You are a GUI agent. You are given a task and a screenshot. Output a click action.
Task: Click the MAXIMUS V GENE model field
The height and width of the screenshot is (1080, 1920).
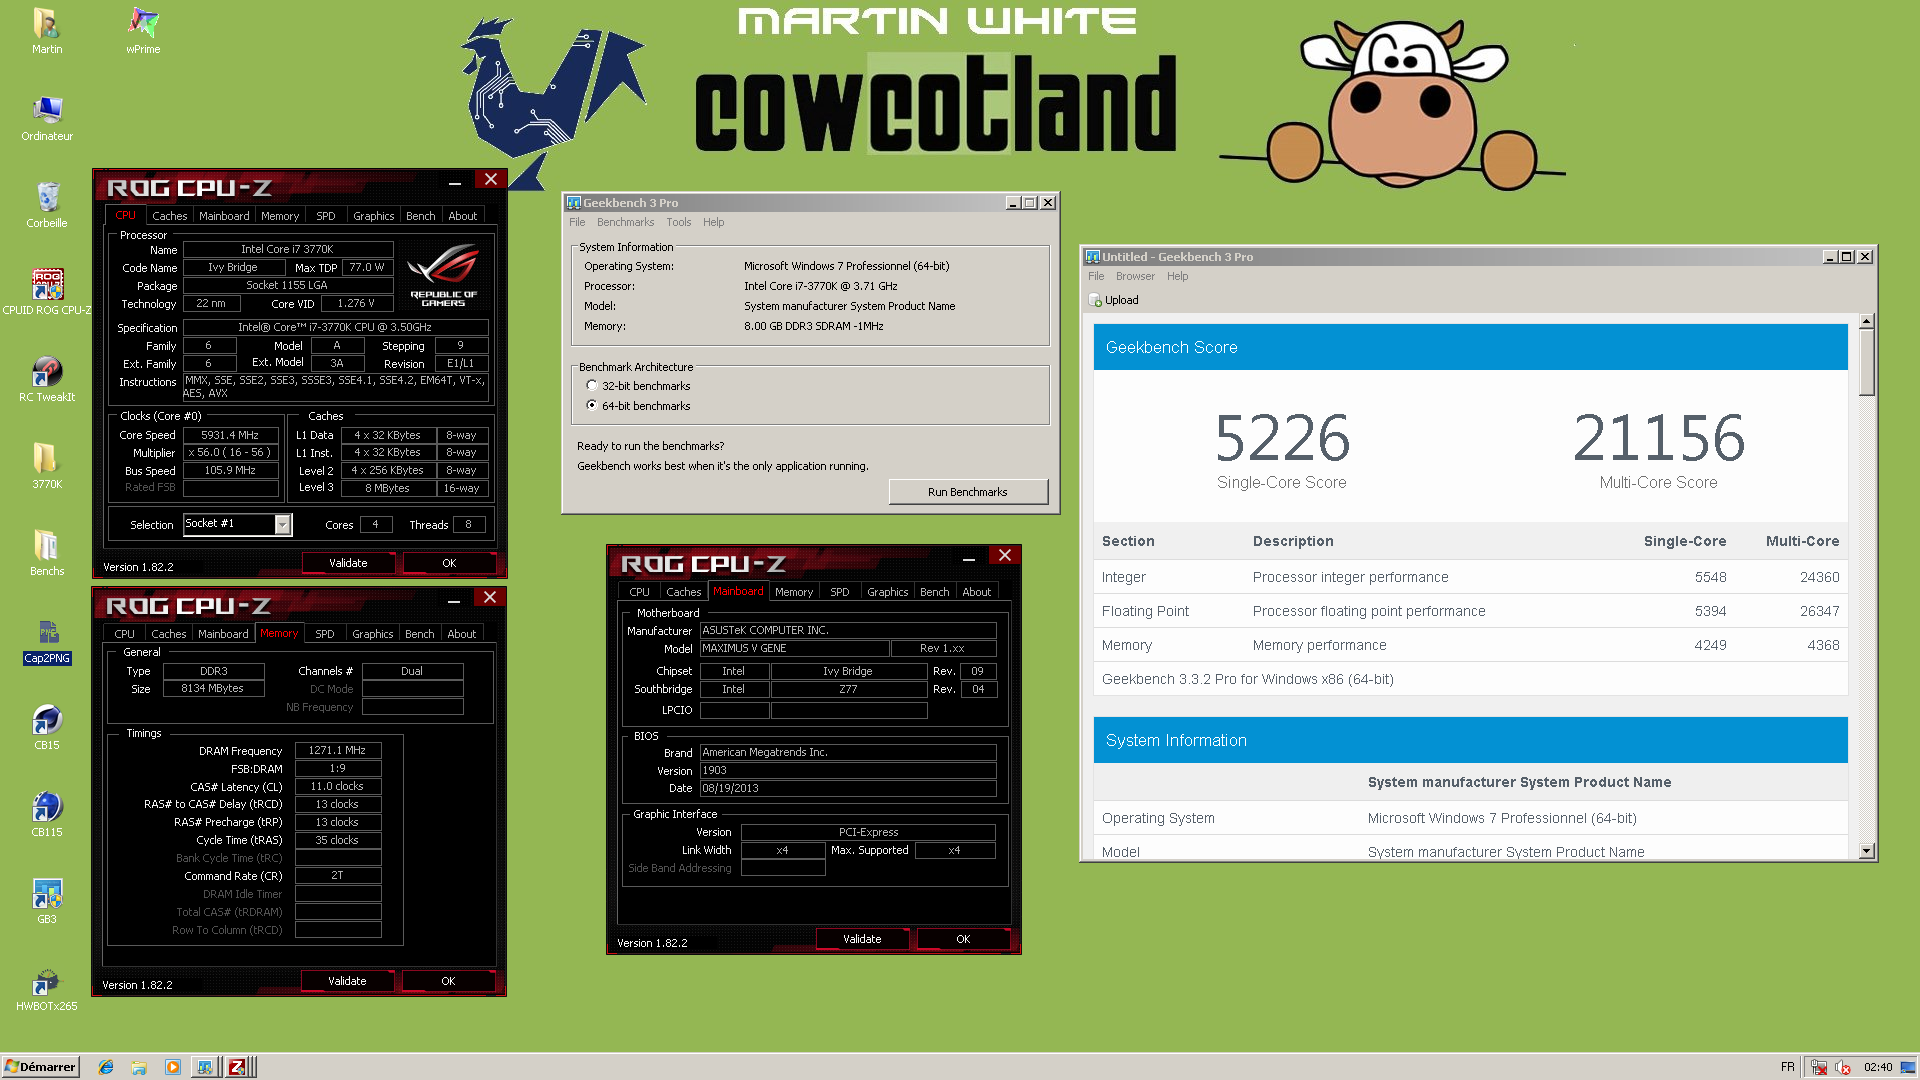coord(793,648)
